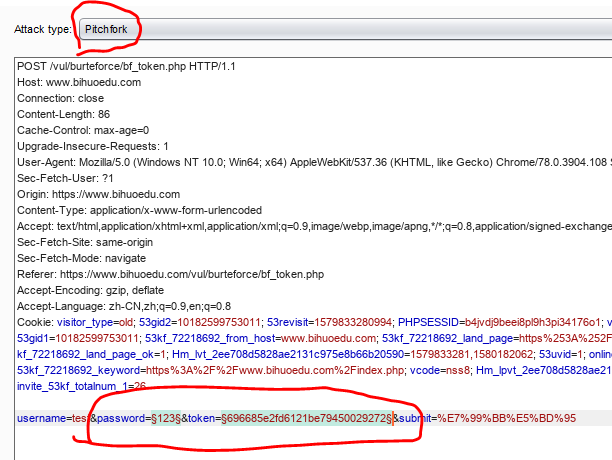This screenshot has width=612, height=460.
Task: Click the 'Origin: https://www.bihuoedu.com' header
Action: click(x=98, y=194)
